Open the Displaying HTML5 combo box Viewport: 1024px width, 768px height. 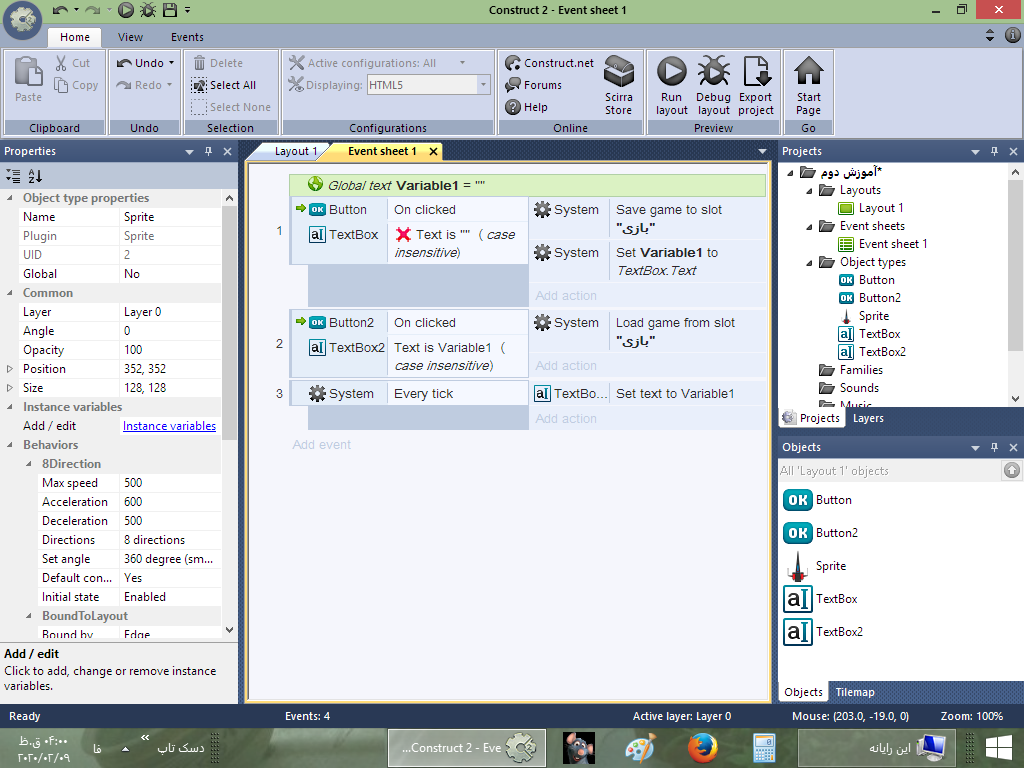428,85
